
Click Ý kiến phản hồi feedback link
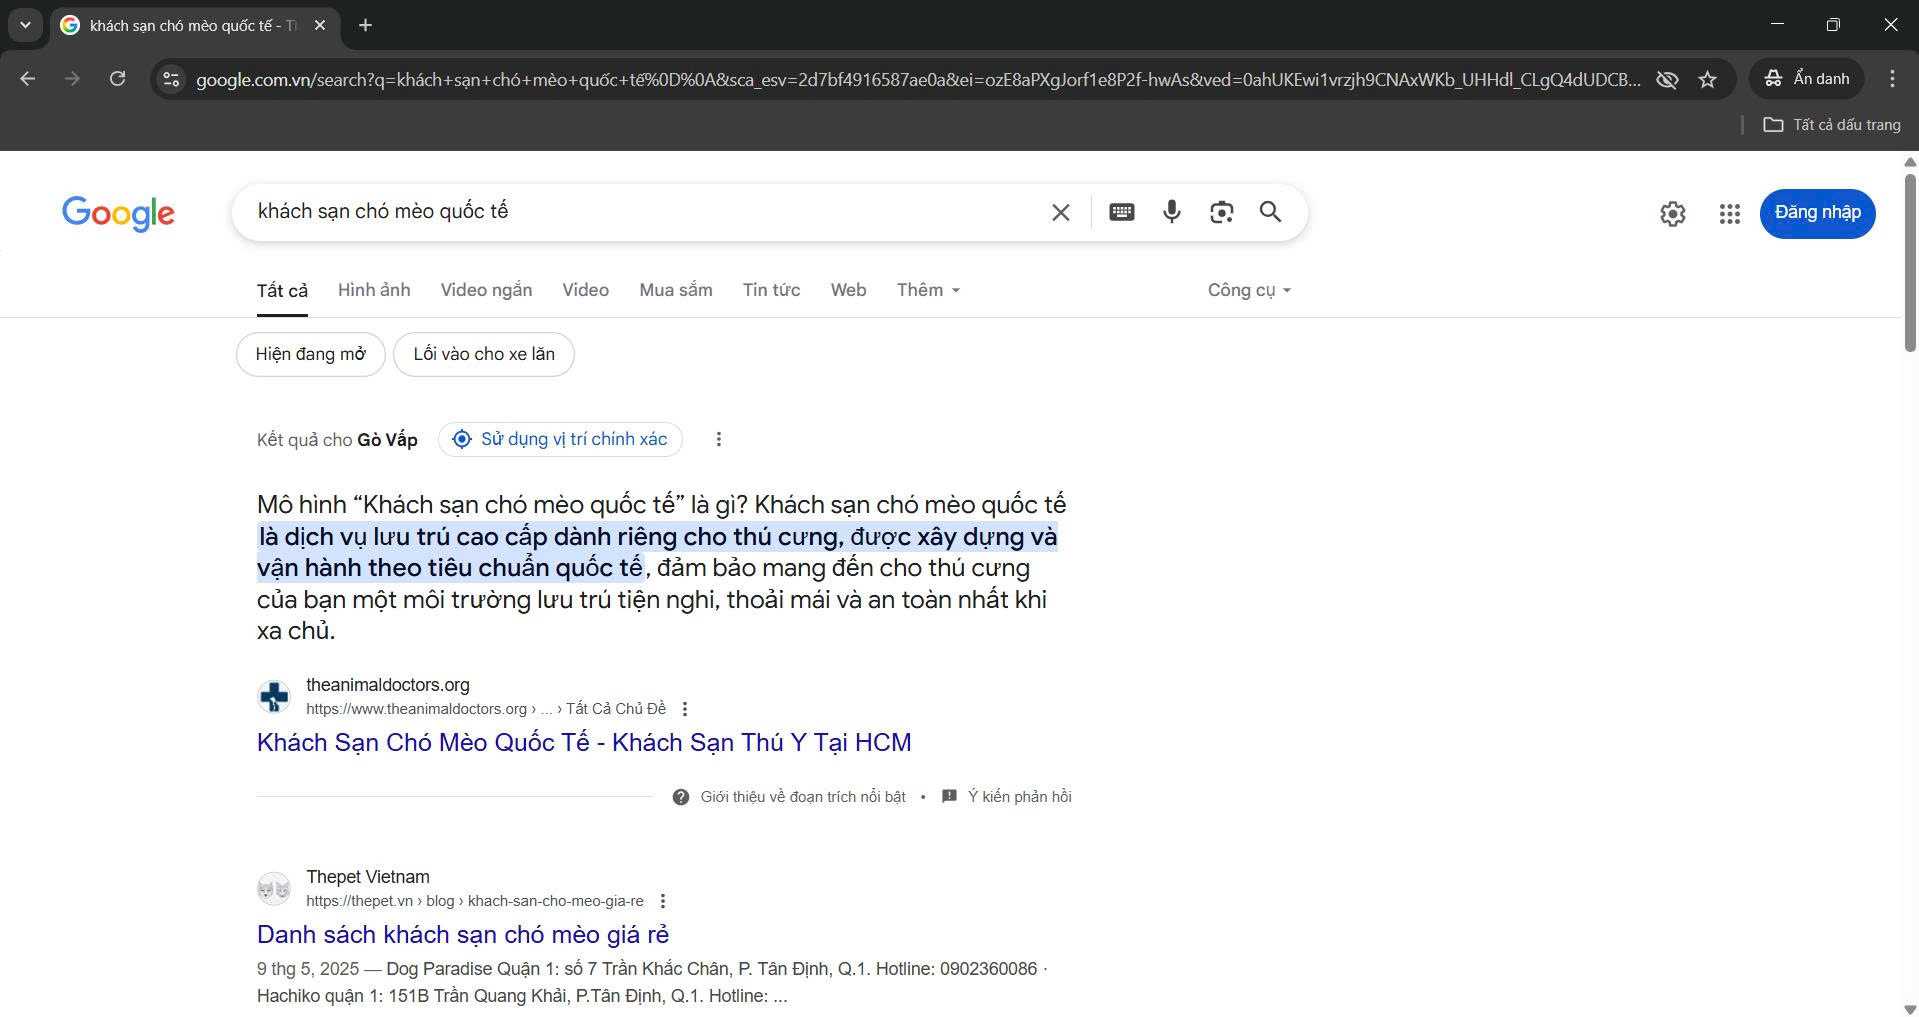tap(1019, 797)
